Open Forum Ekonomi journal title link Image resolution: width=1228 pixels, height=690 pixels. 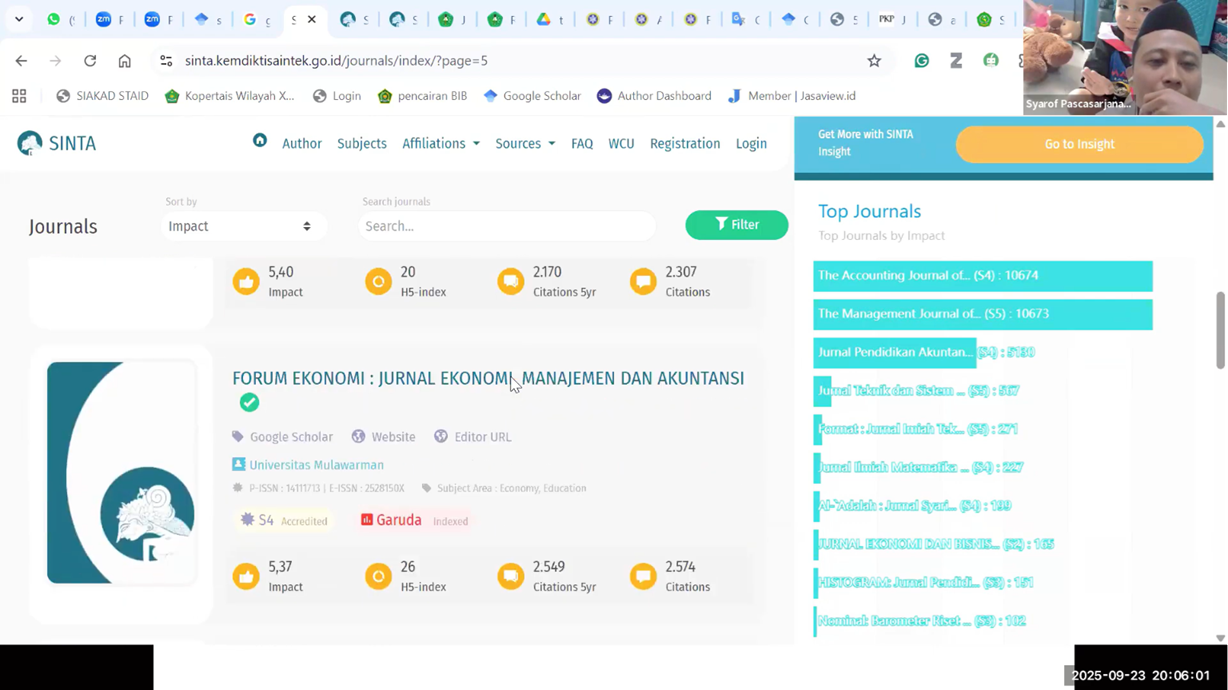click(x=488, y=378)
